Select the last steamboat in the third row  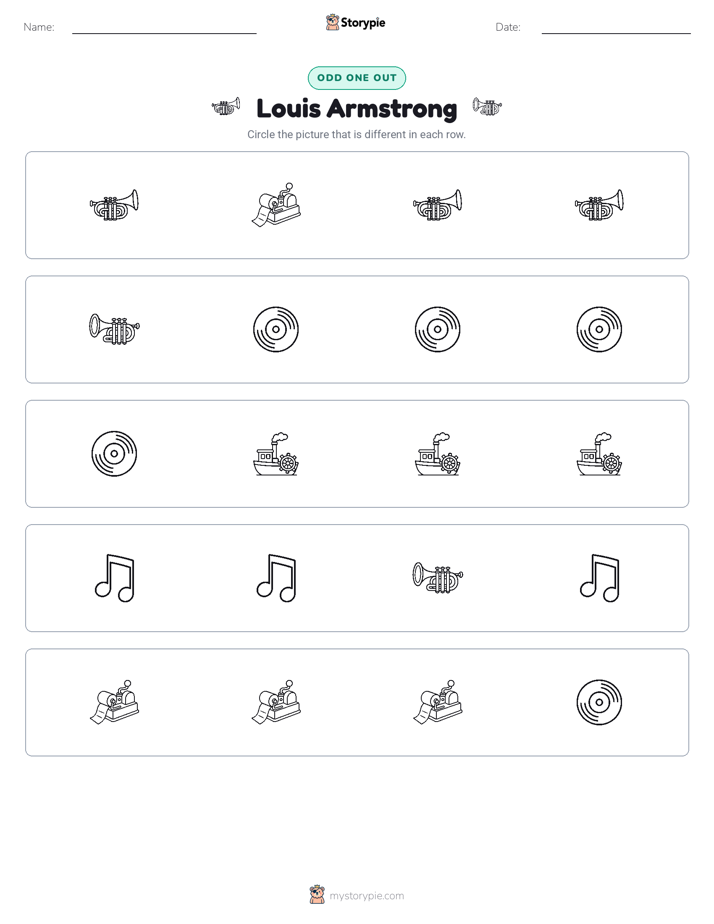click(599, 454)
